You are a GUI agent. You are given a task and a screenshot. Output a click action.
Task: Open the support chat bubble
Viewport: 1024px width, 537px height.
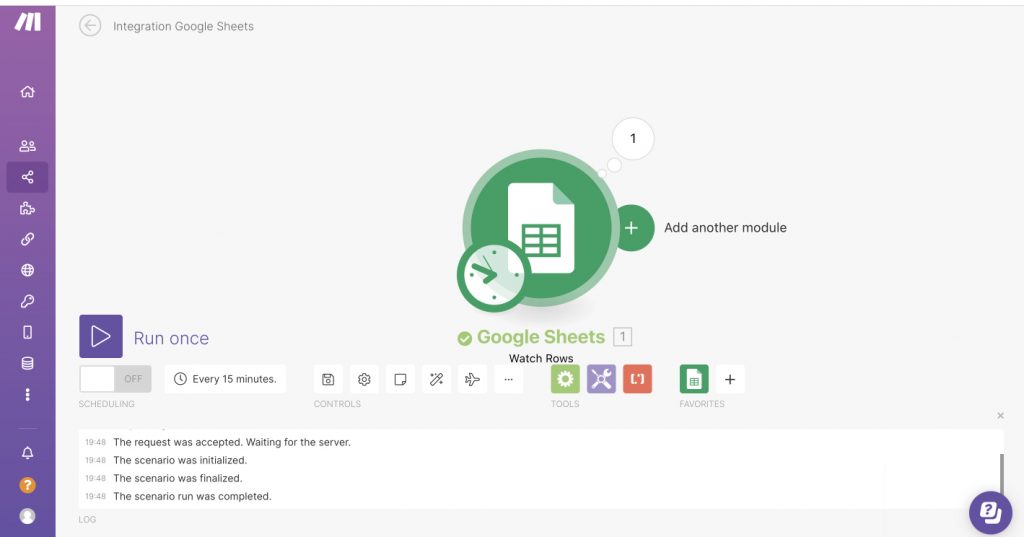[990, 513]
